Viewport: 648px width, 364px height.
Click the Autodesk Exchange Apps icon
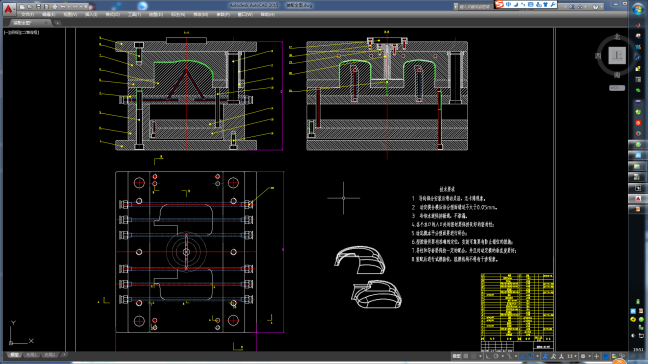[x=572, y=7]
